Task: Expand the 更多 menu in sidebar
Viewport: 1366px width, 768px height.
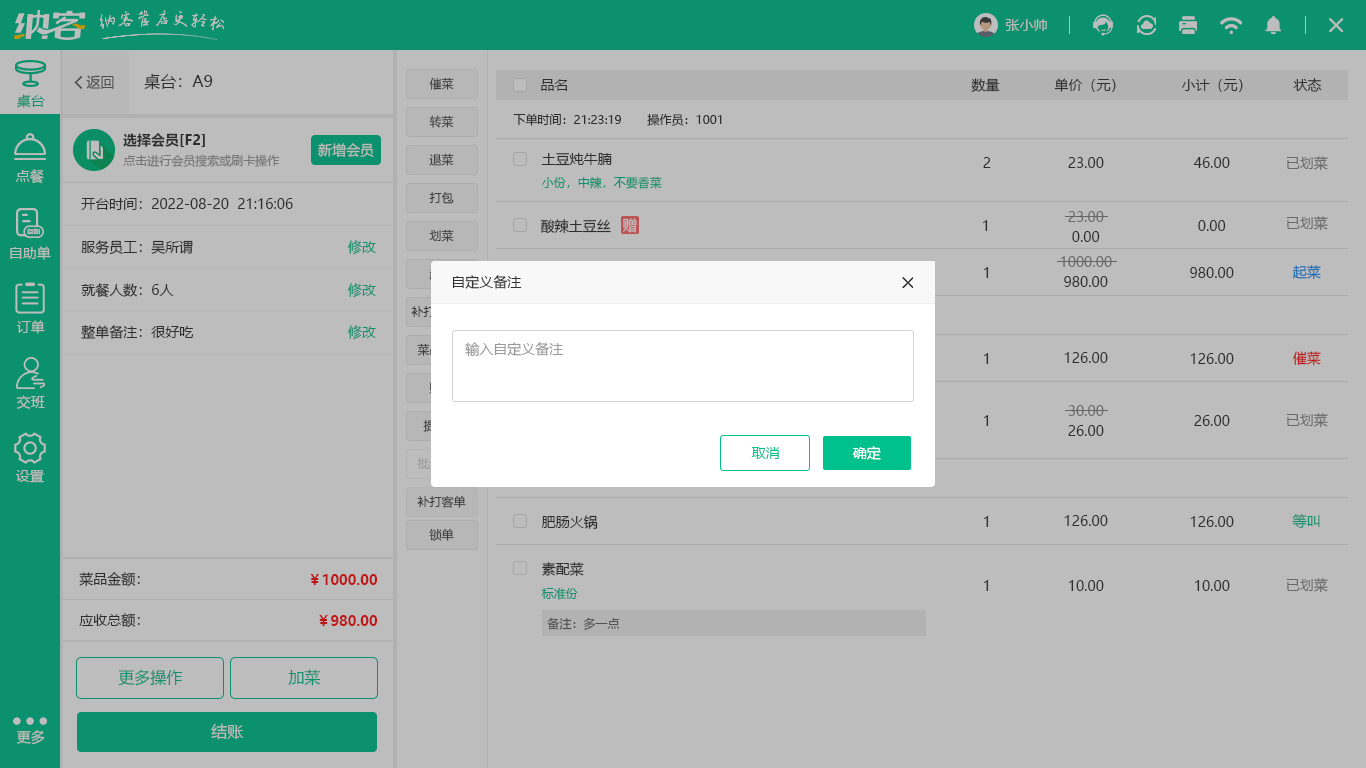Action: (30, 729)
